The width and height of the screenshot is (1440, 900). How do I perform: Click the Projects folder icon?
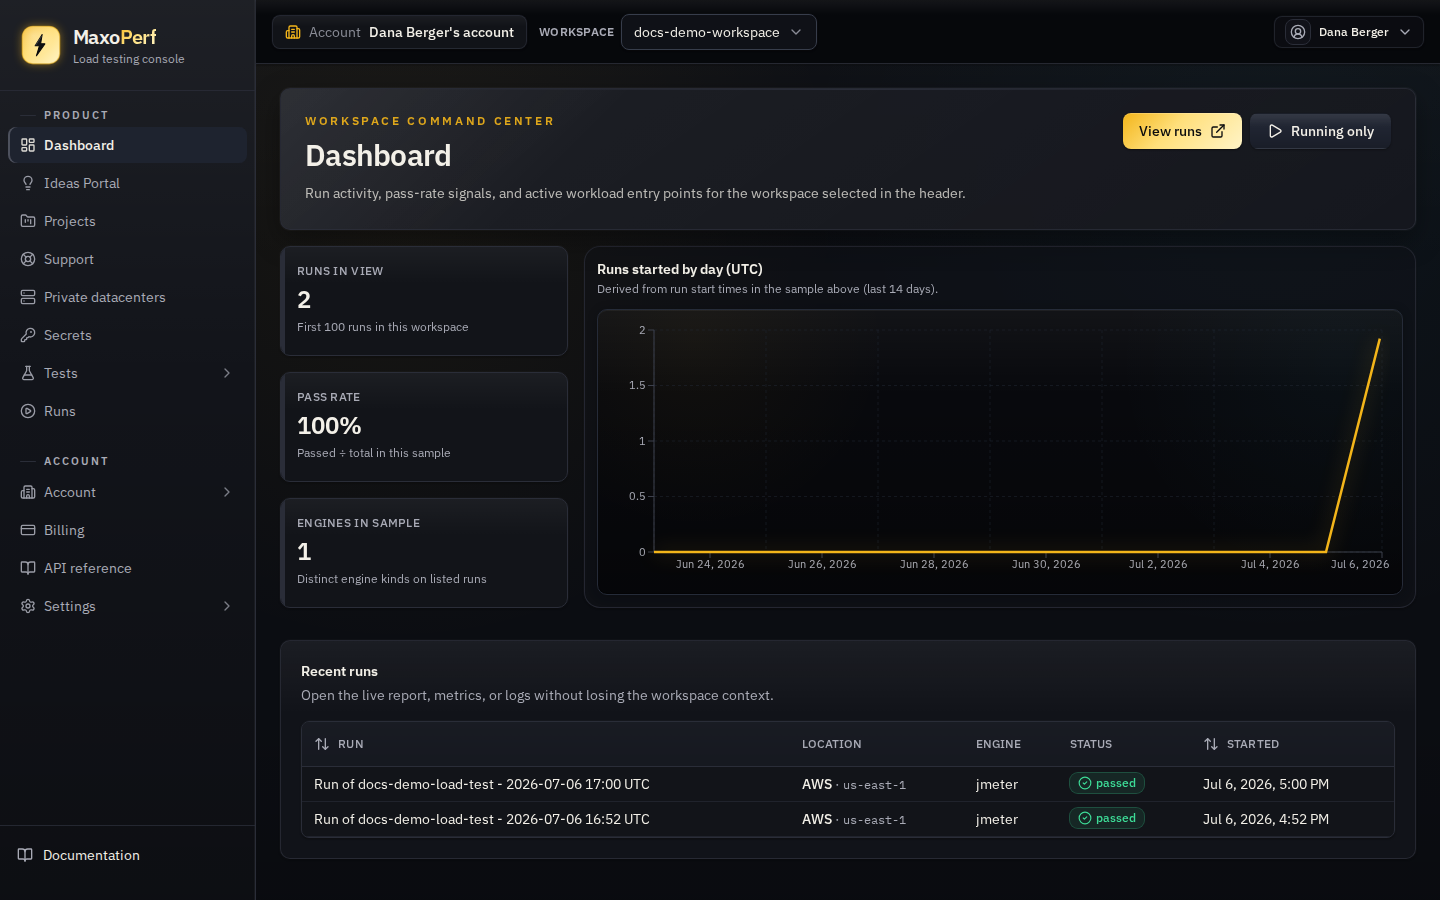pos(28,221)
